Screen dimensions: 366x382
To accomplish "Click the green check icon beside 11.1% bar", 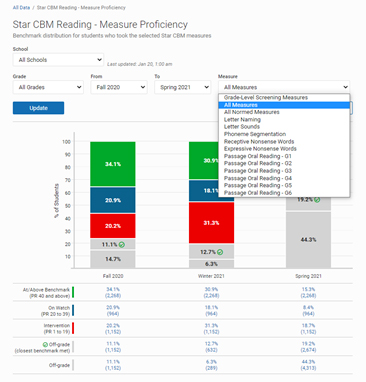I will click(x=122, y=245).
